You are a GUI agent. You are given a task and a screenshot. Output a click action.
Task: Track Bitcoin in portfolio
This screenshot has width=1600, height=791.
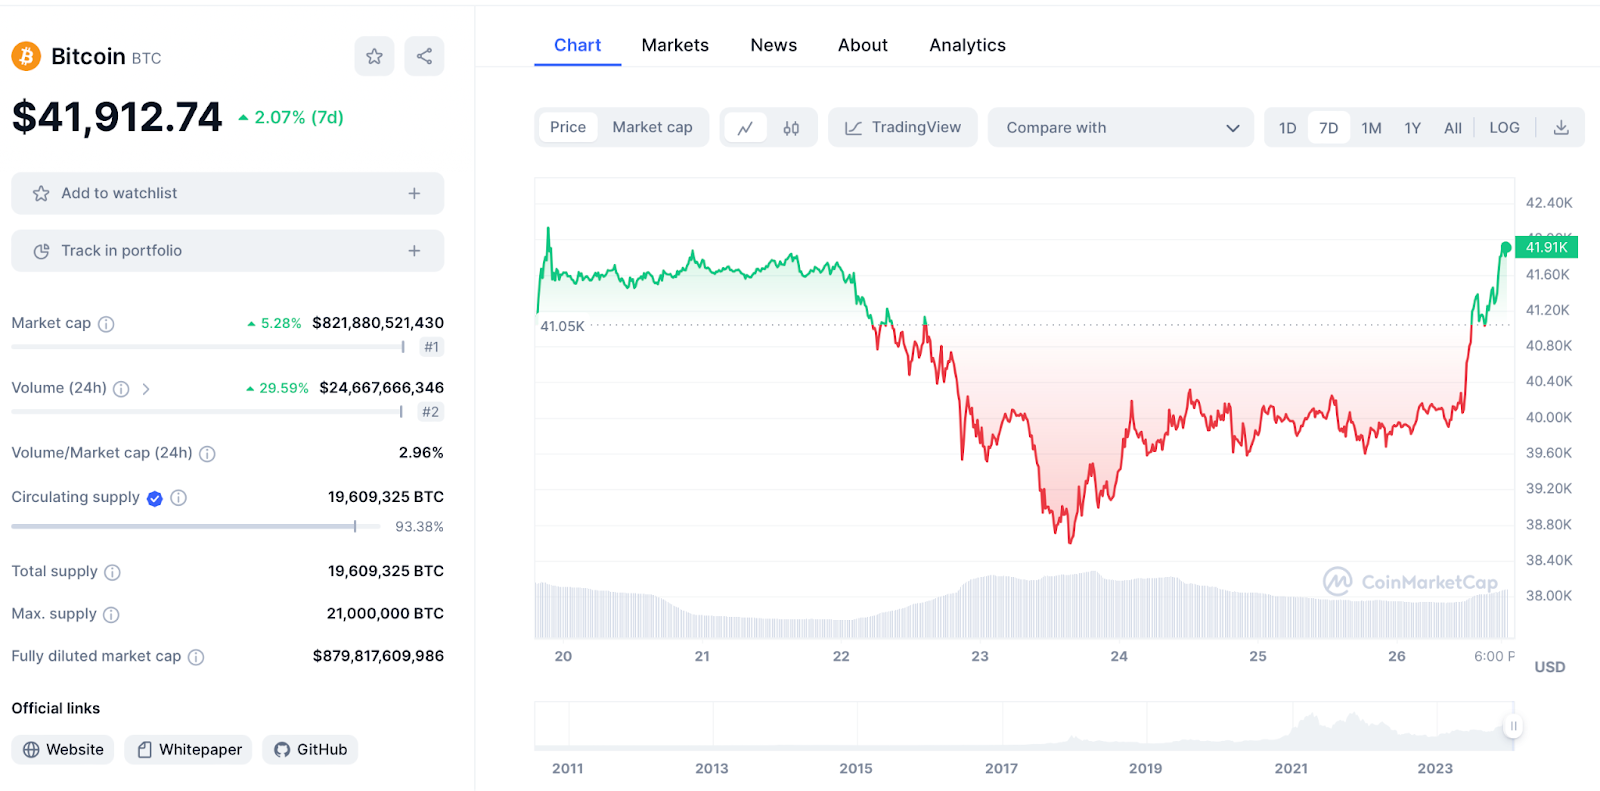227,251
